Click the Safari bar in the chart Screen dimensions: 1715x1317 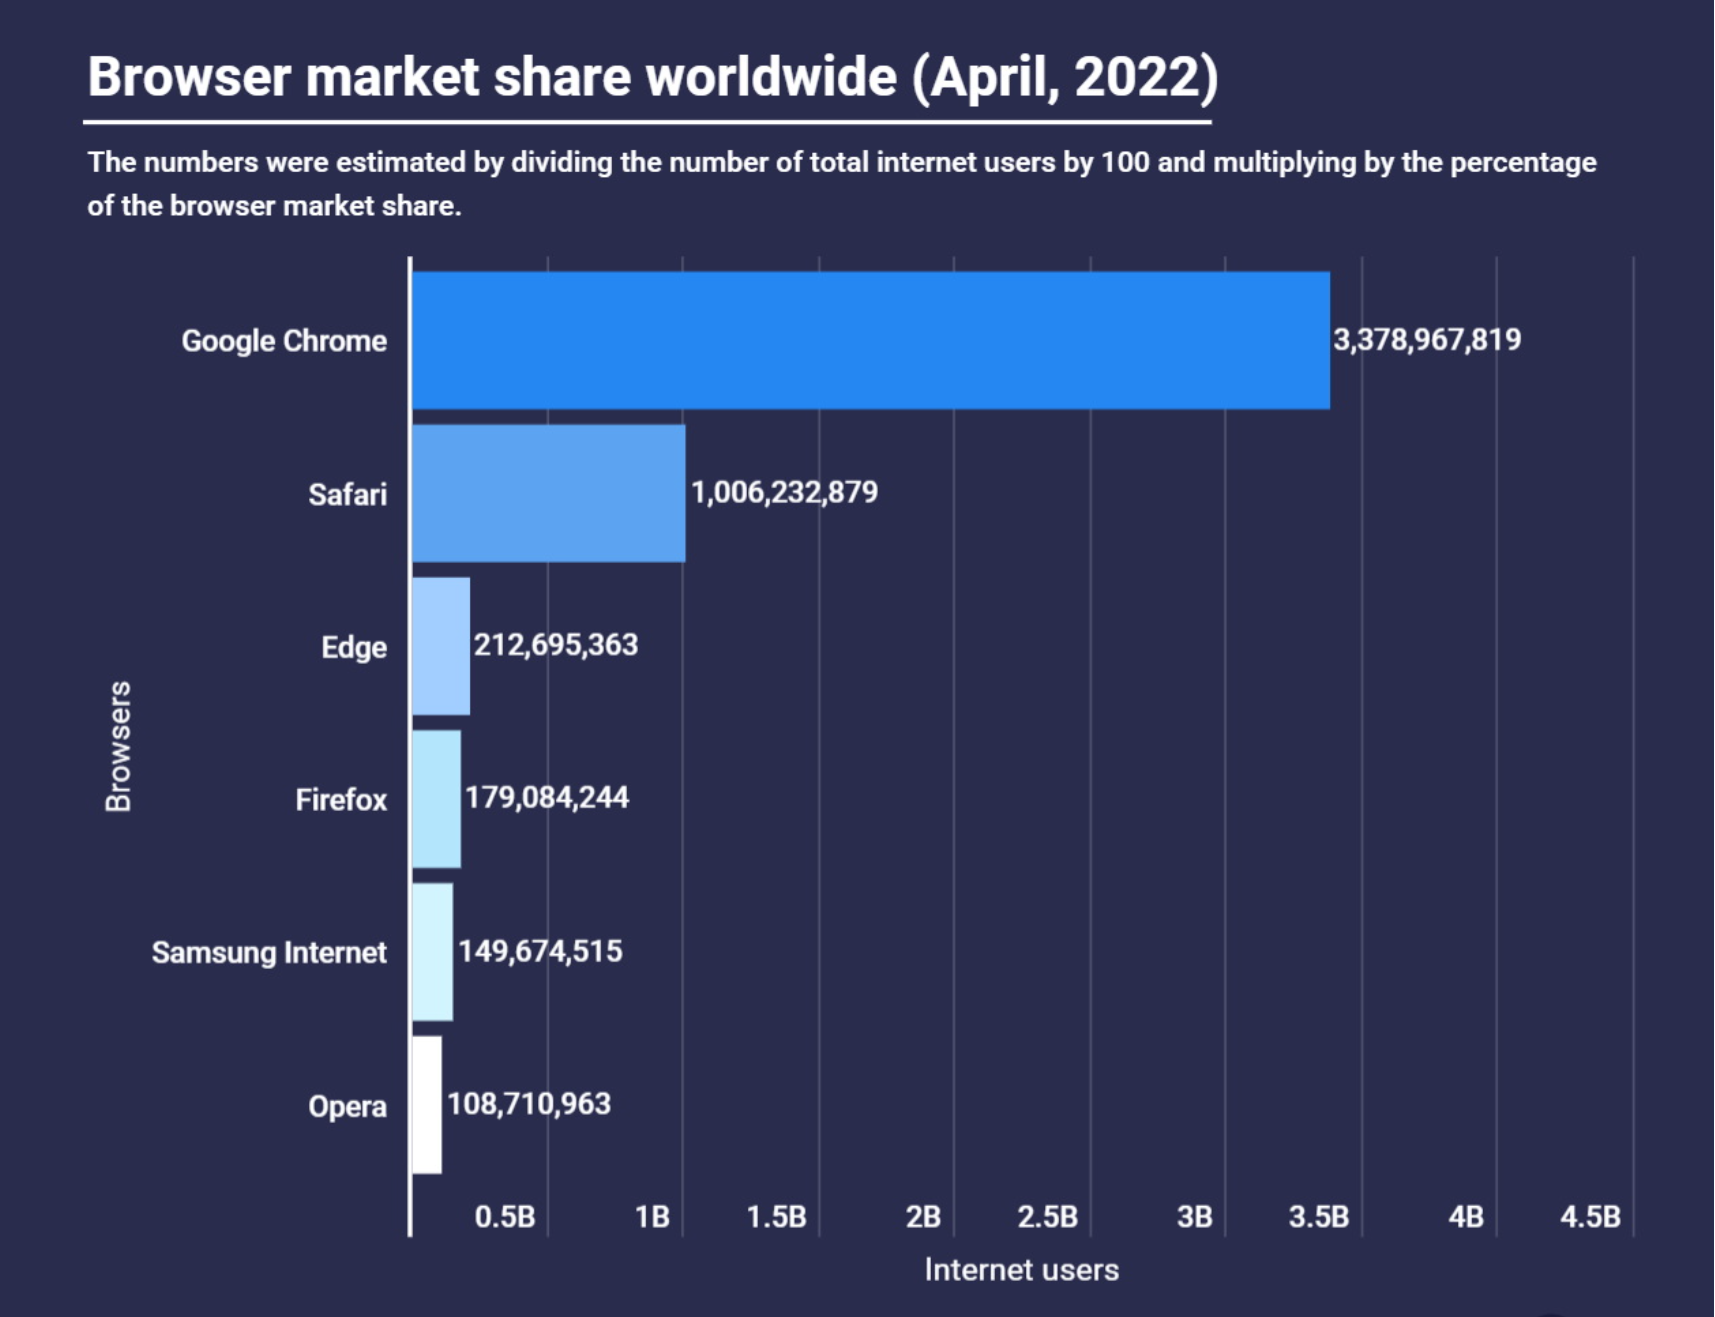pos(549,493)
